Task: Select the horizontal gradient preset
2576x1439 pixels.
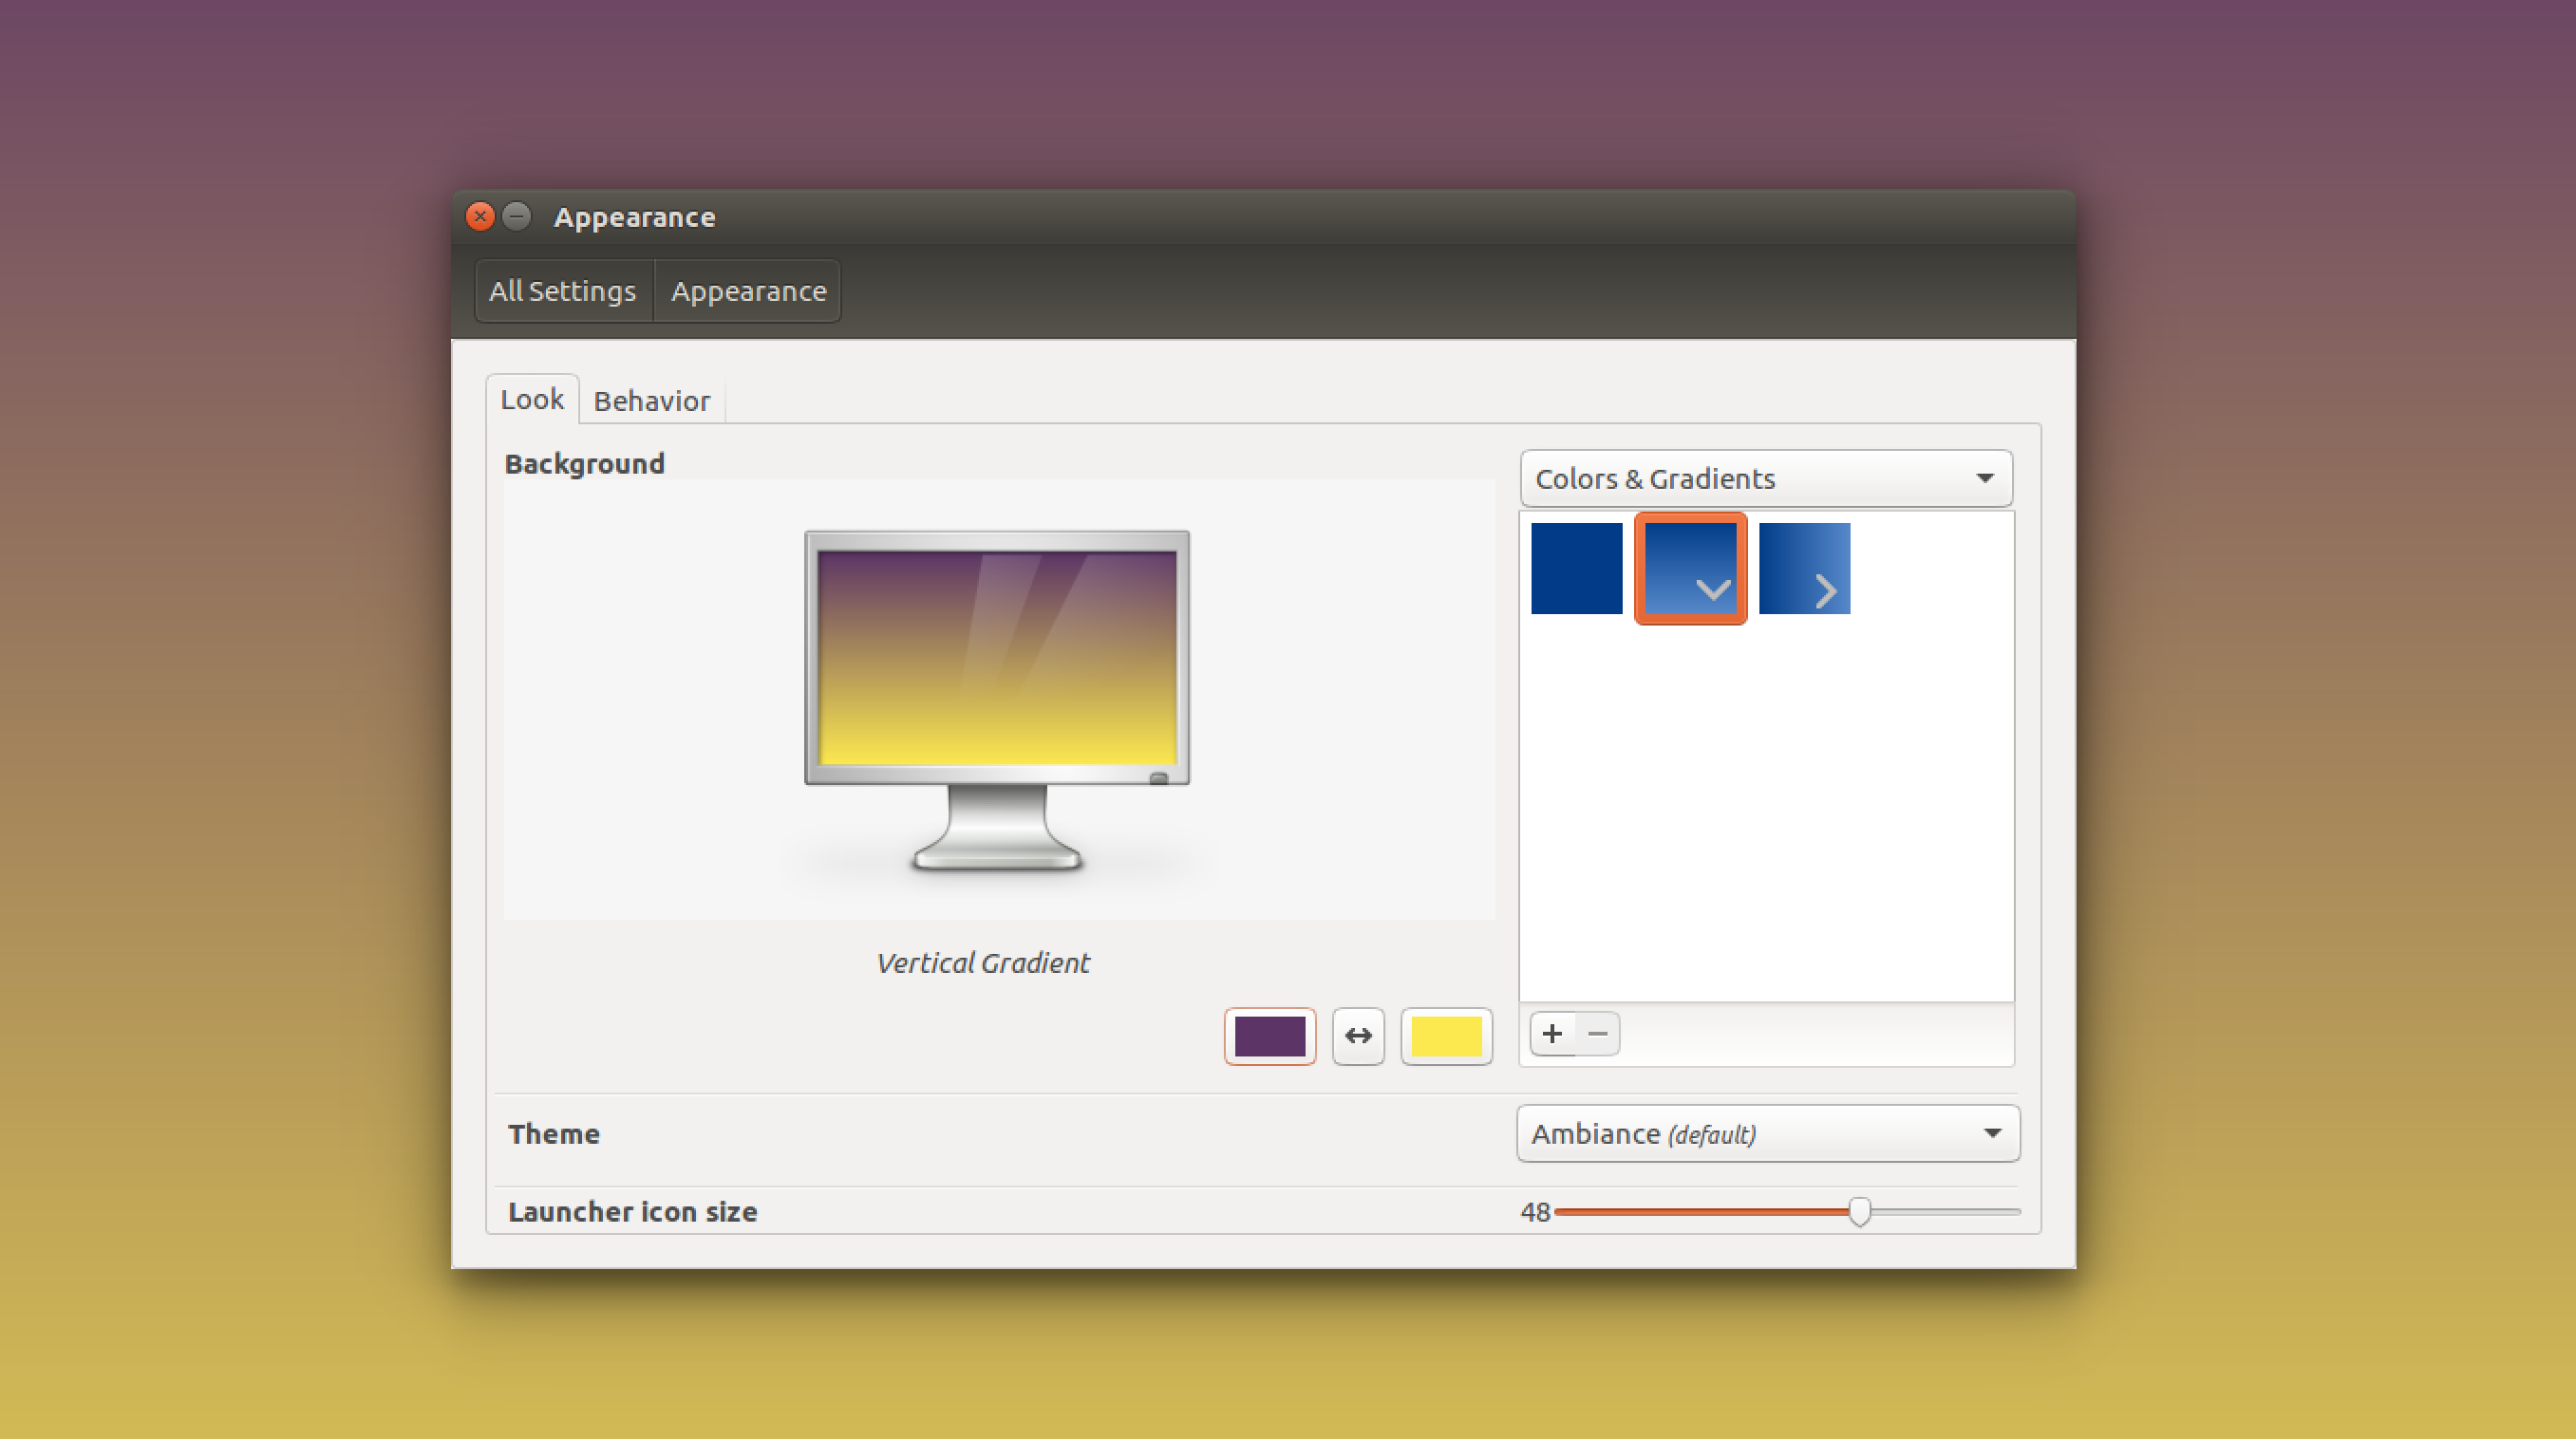Action: click(x=1805, y=568)
